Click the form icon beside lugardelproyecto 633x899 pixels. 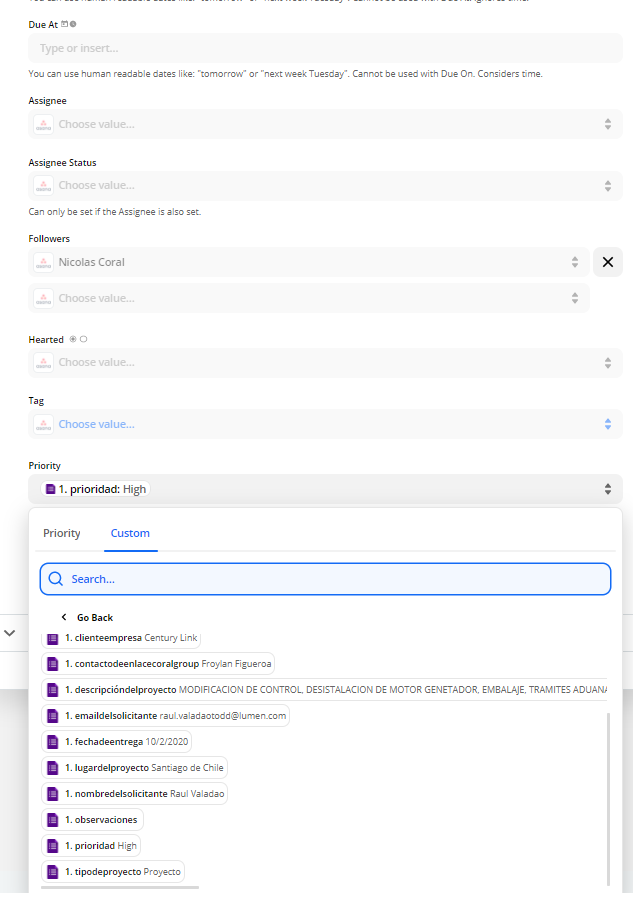(53, 768)
